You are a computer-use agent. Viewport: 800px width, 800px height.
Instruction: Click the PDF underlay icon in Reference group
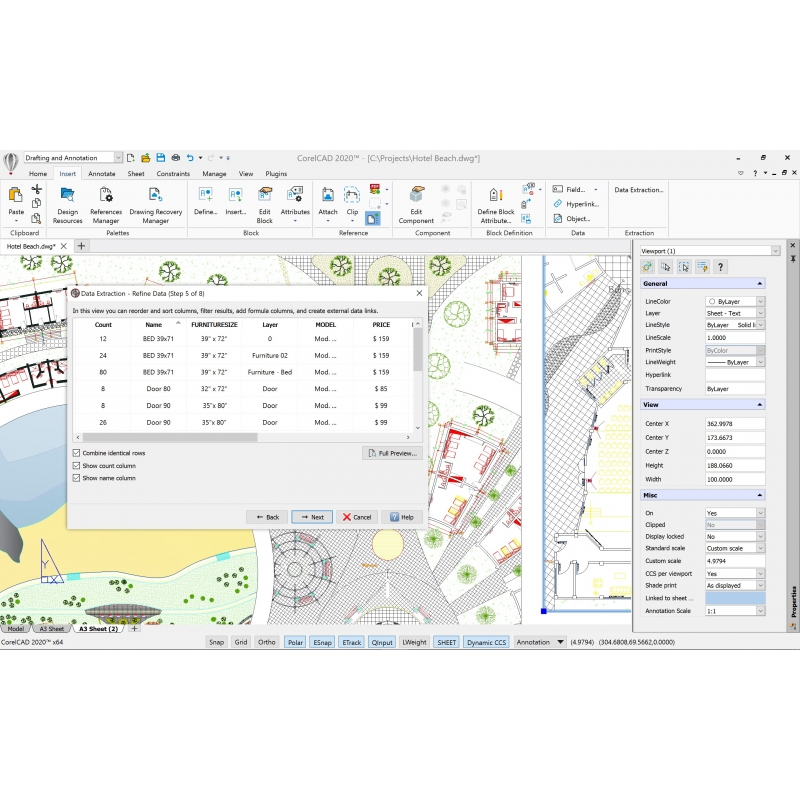click(375, 189)
